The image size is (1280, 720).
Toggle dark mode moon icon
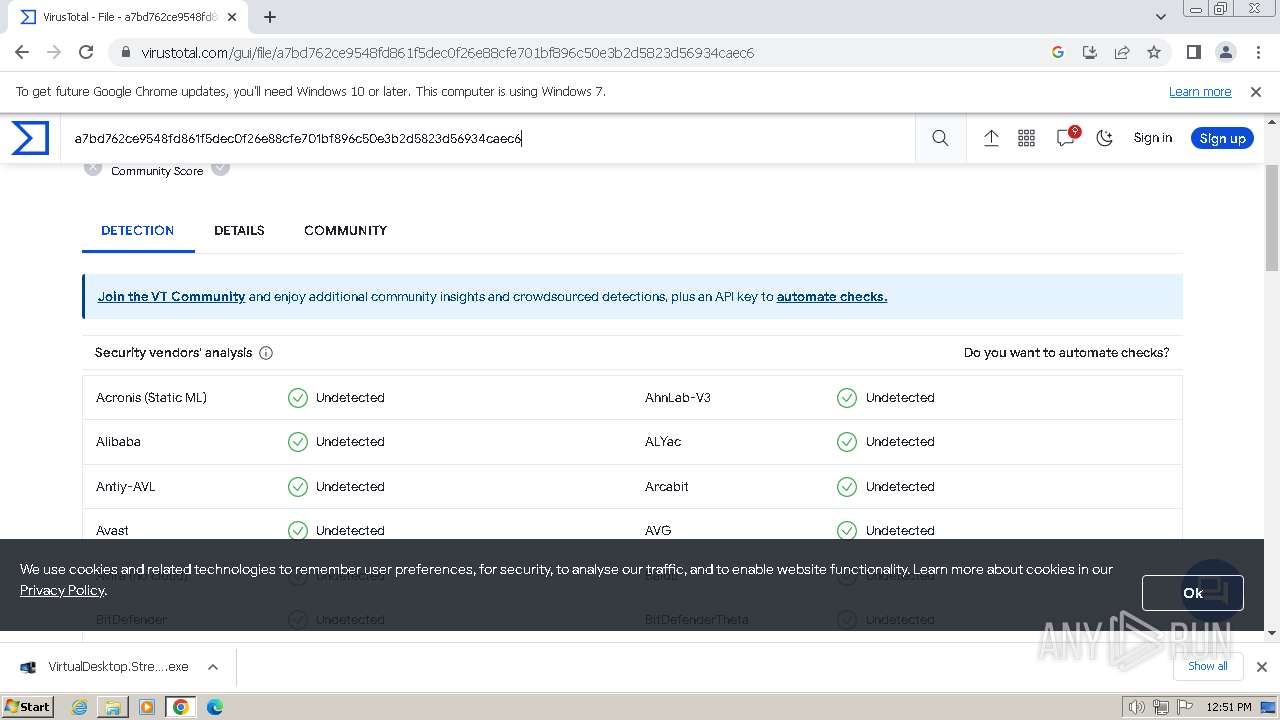(x=1104, y=138)
